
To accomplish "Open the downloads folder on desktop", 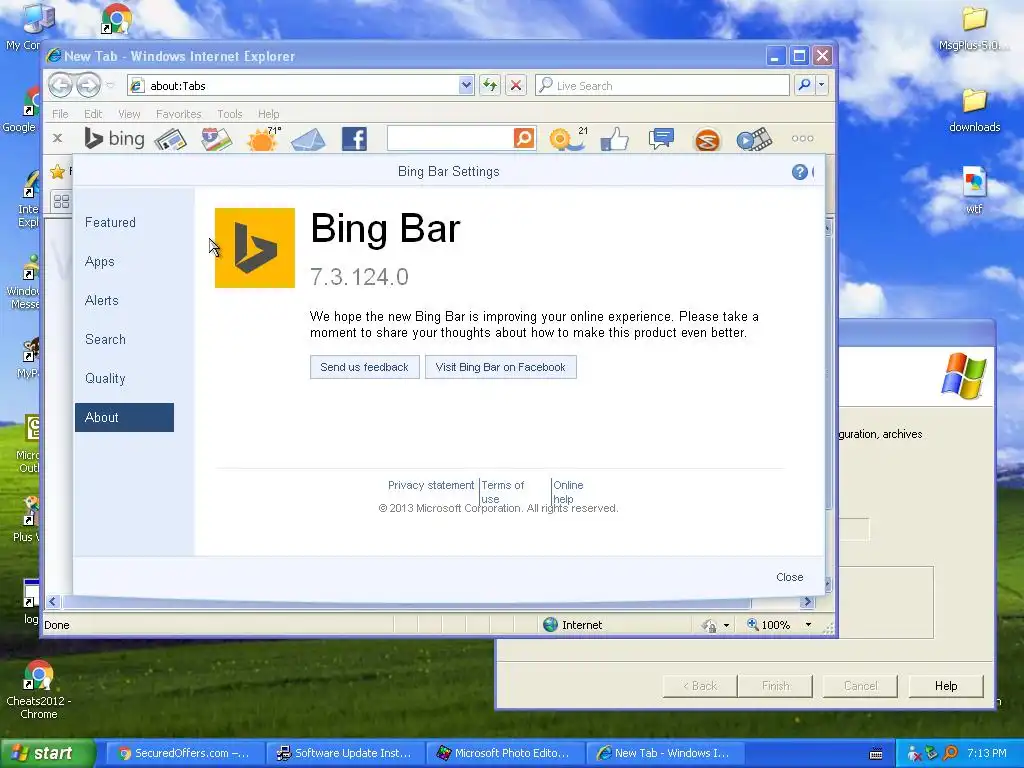I will click(974, 111).
